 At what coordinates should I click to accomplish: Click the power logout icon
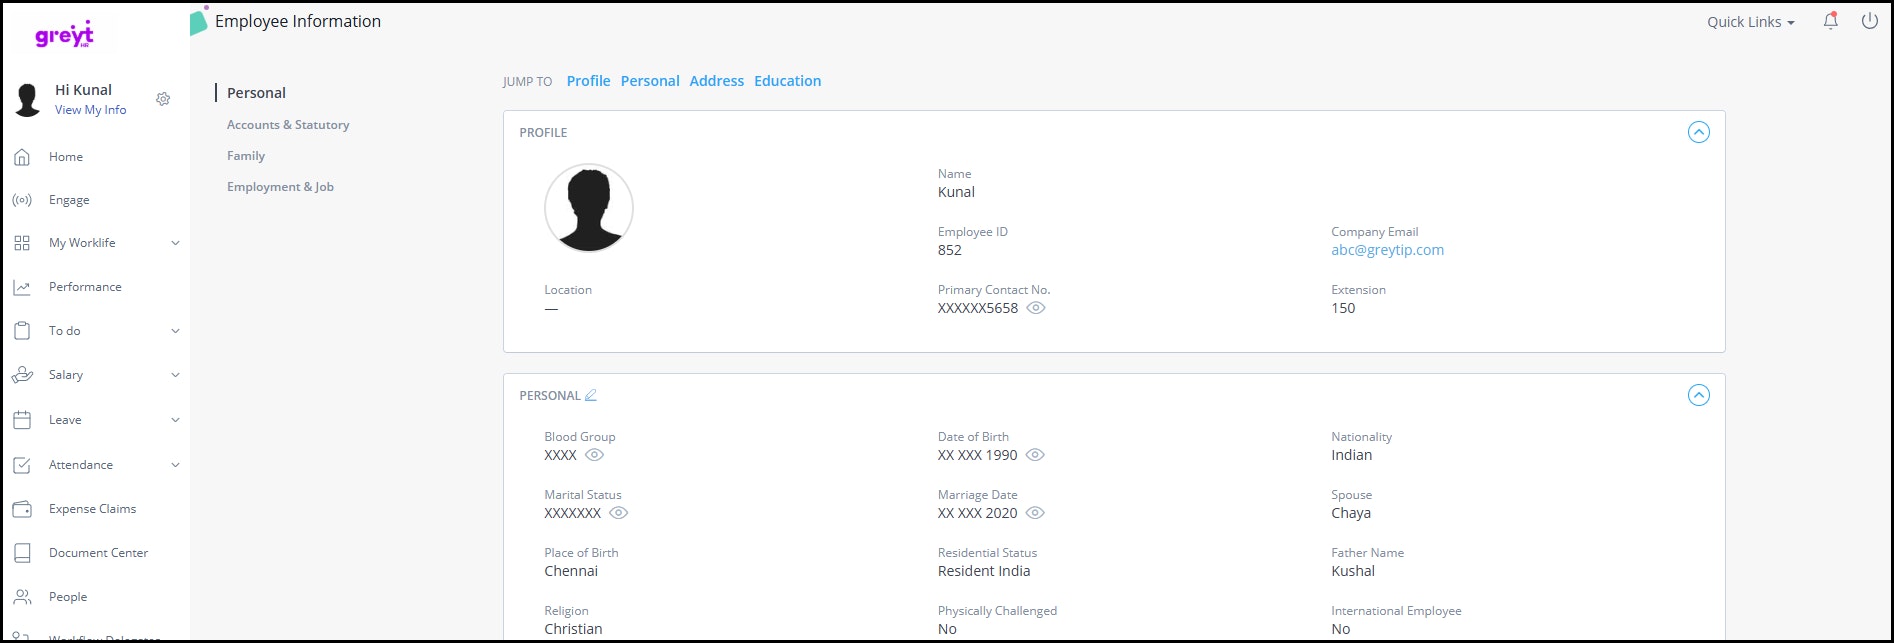coord(1869,21)
